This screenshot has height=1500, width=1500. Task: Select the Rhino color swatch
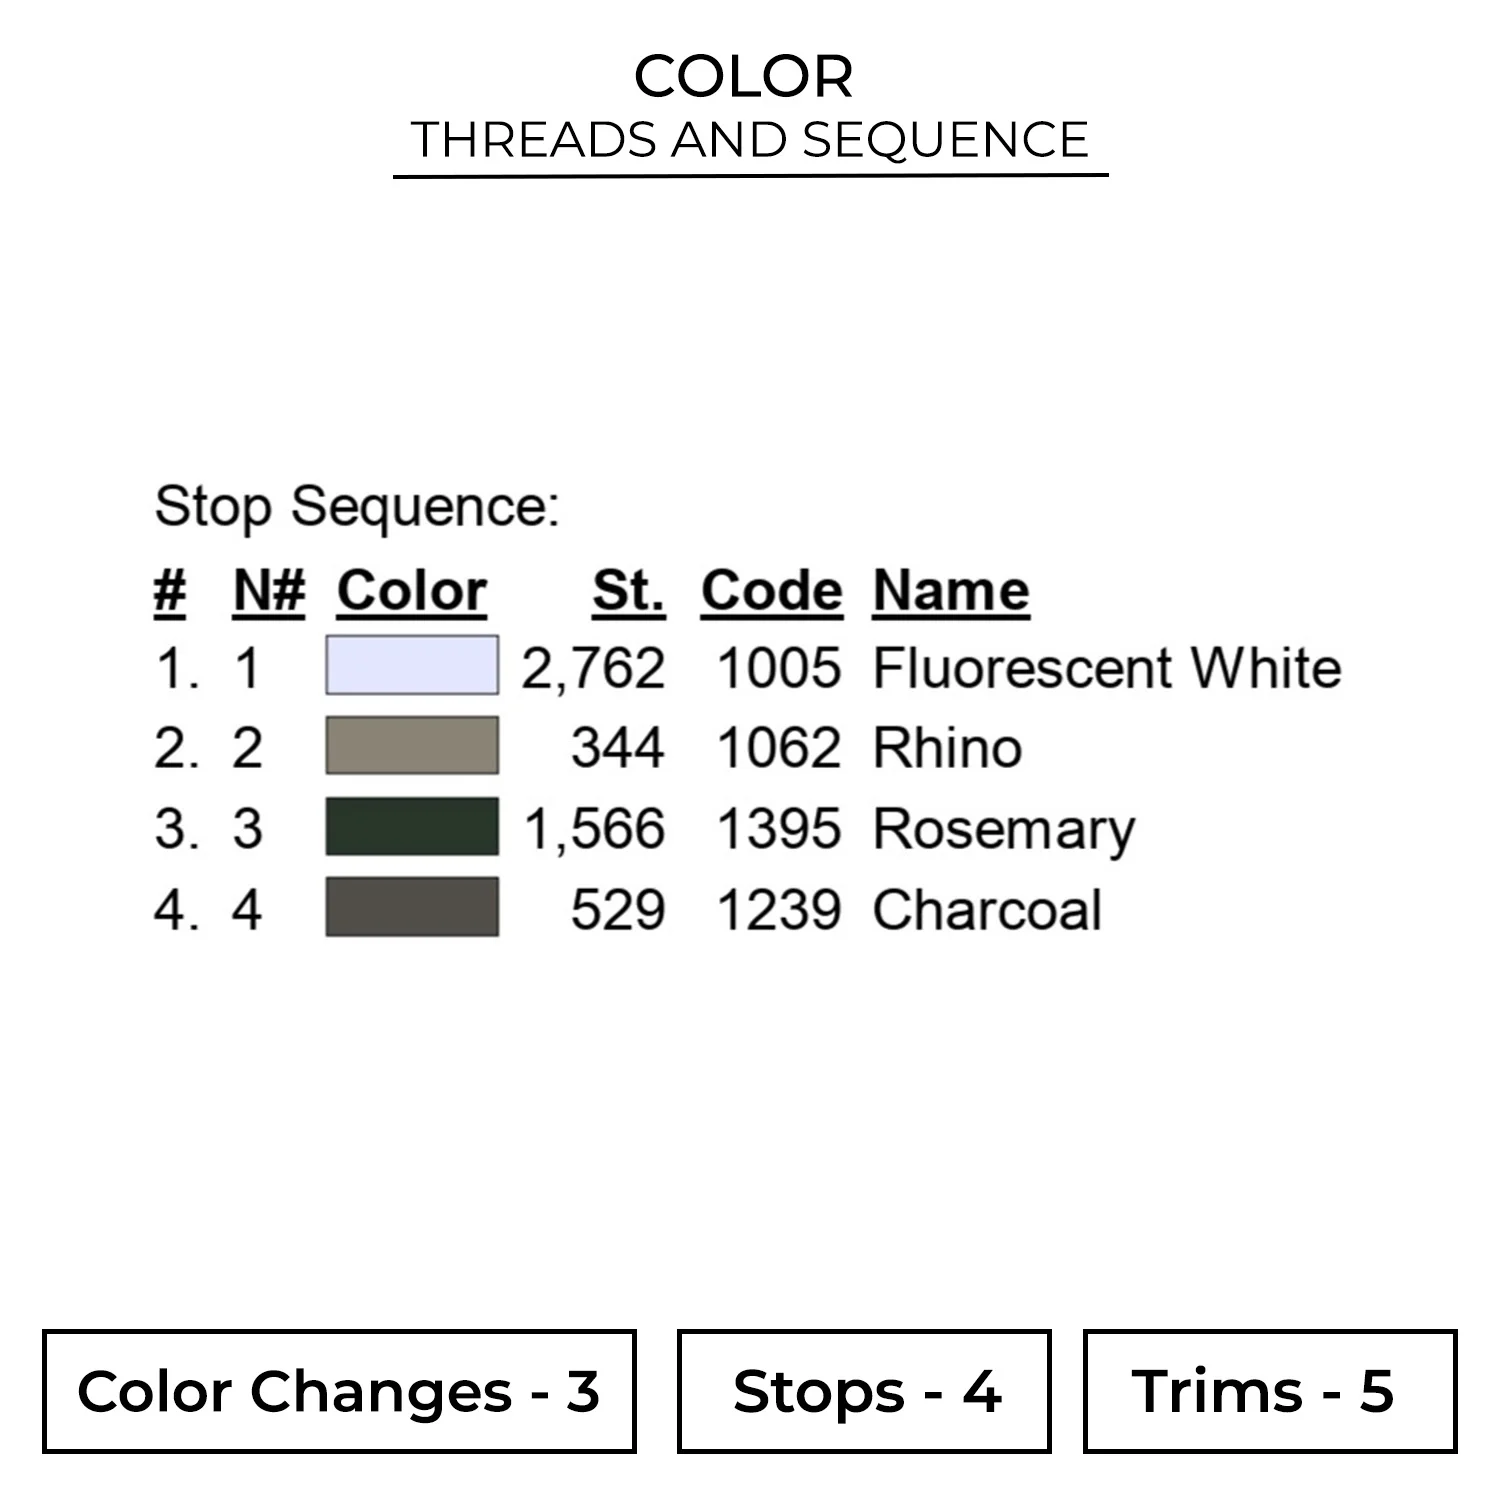pyautogui.click(x=412, y=746)
